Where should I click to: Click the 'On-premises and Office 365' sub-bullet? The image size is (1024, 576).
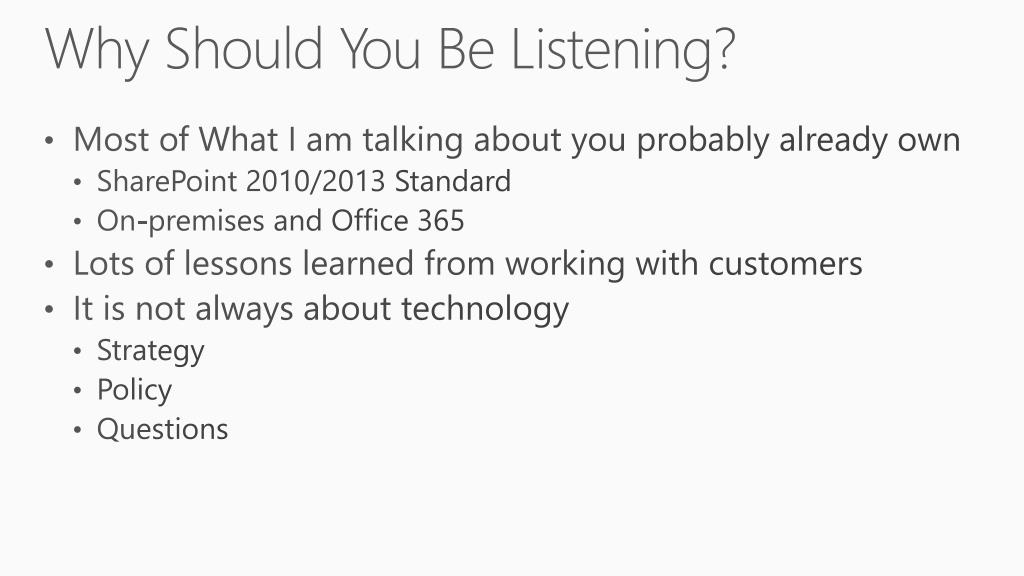280,221
